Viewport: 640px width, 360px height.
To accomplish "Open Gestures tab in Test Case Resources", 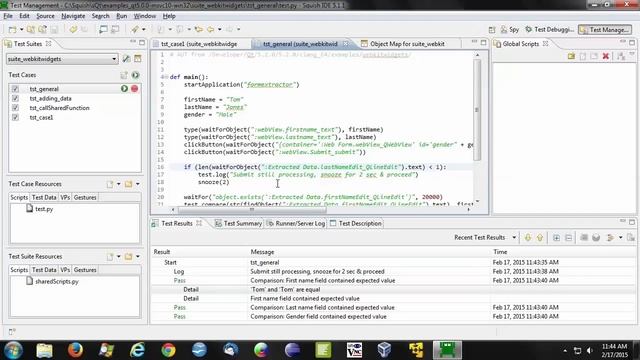I will click(x=85, y=198).
